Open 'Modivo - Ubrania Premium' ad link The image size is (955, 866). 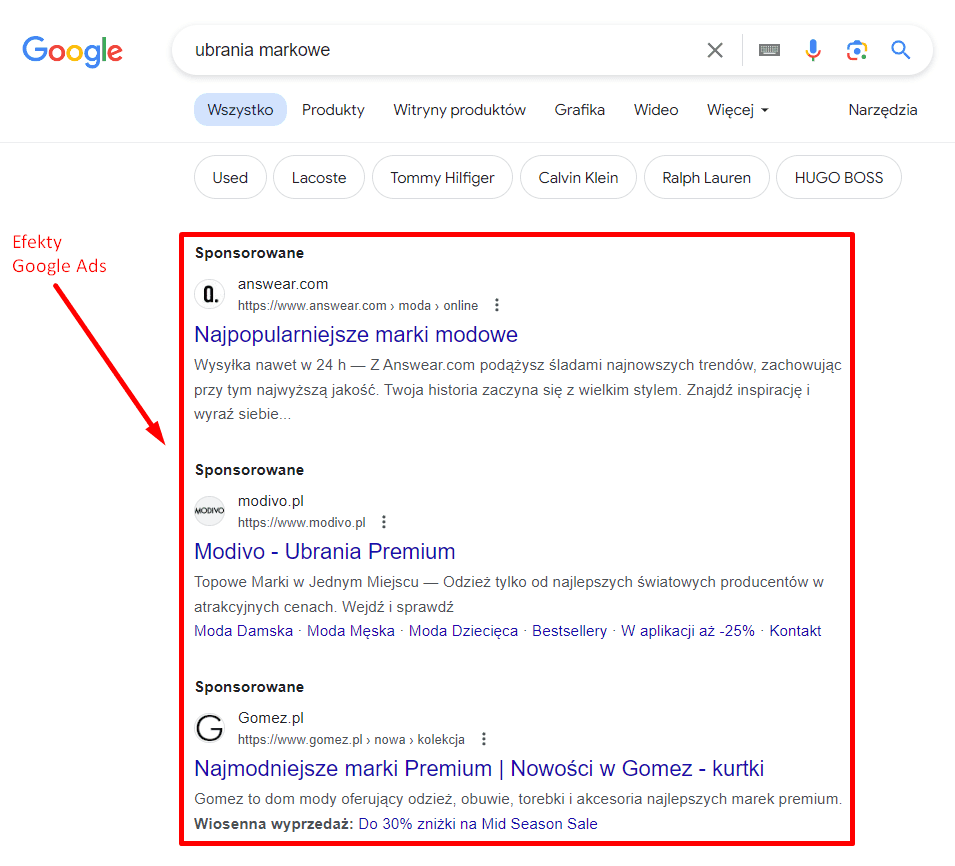point(325,551)
